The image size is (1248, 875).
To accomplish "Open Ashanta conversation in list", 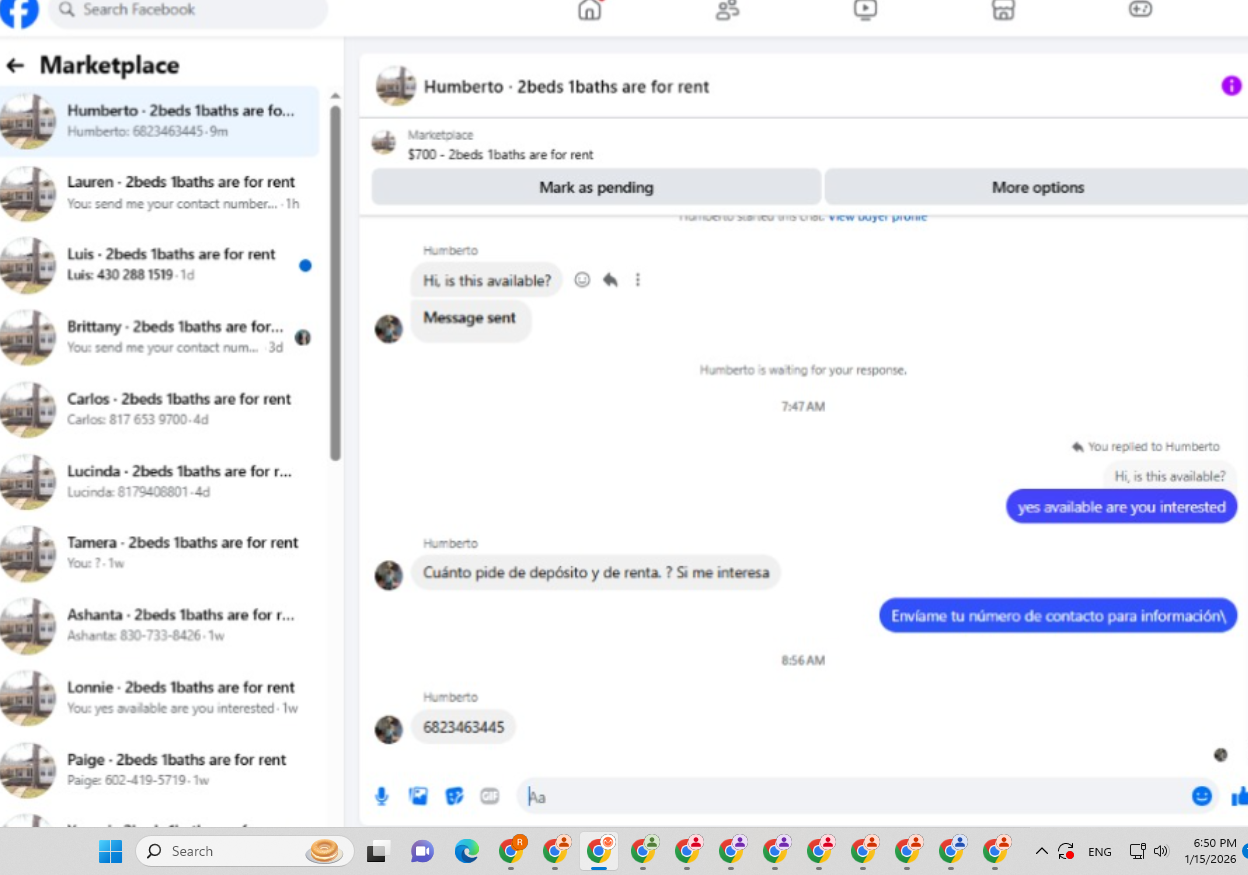I will coord(160,625).
